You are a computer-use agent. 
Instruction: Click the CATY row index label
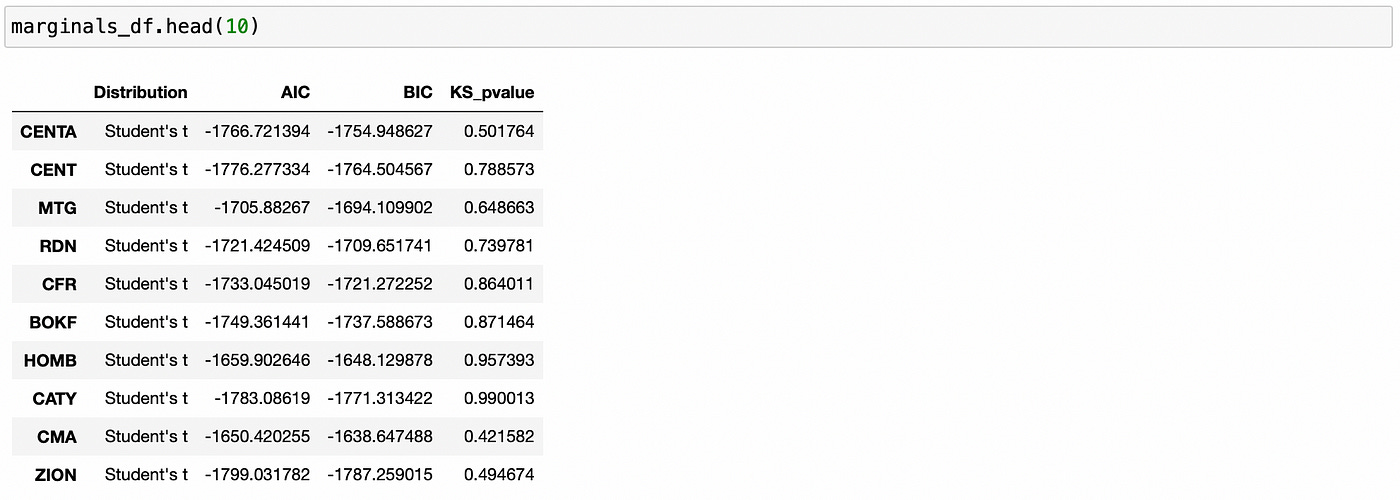54,398
